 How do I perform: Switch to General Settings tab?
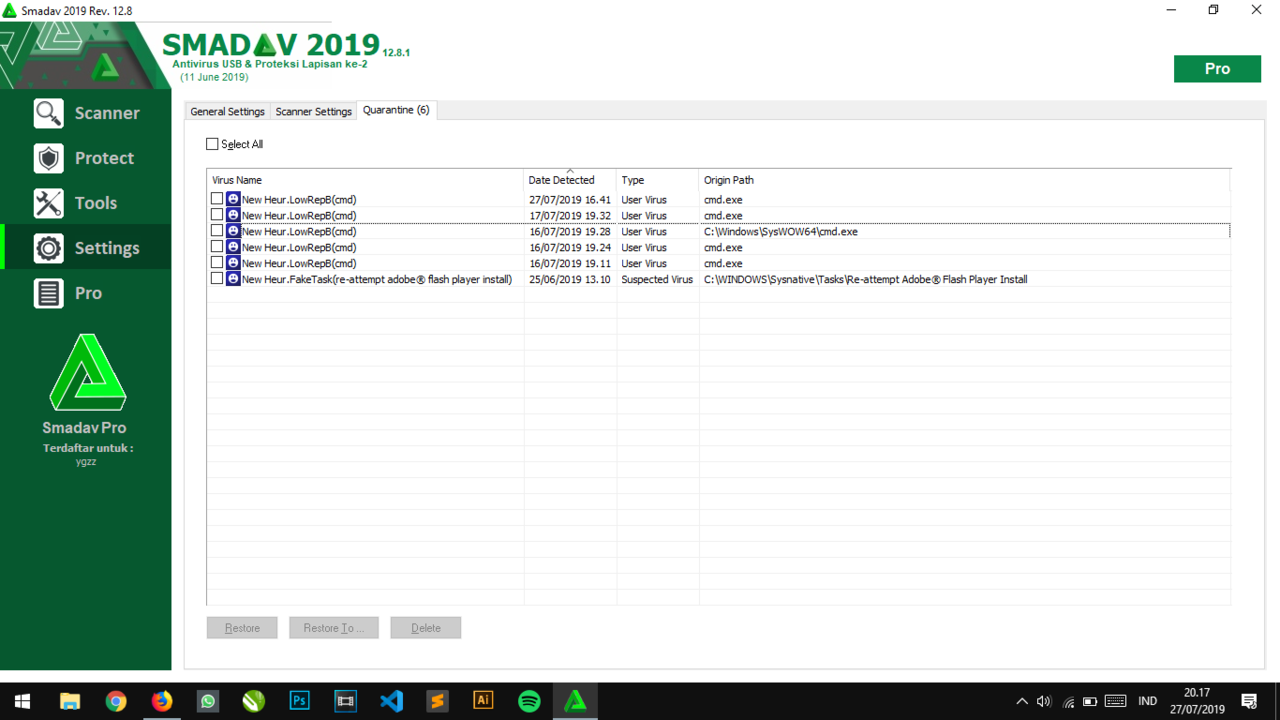point(227,111)
